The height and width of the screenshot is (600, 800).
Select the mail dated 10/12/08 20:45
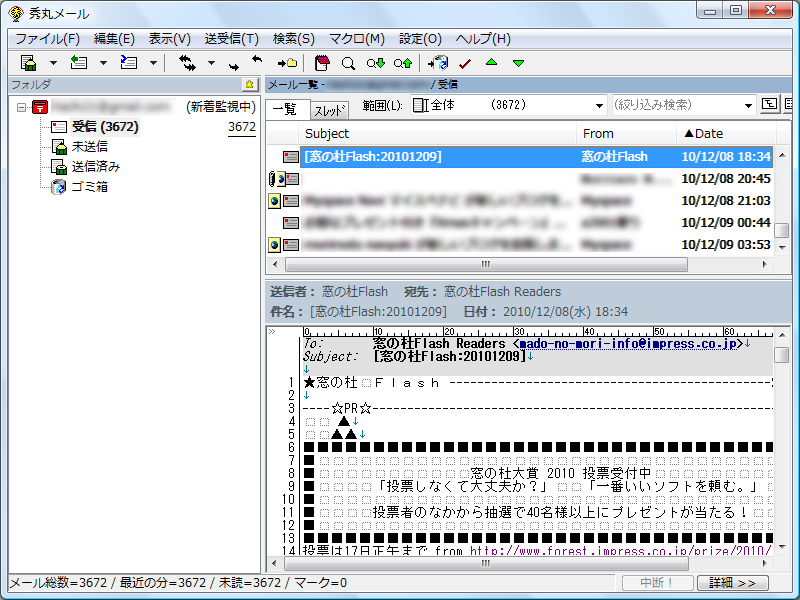point(519,179)
